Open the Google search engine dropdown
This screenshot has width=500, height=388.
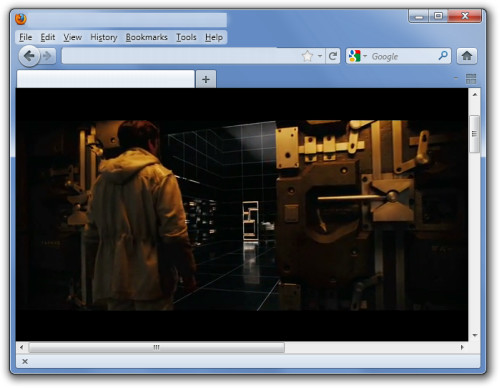point(358,56)
